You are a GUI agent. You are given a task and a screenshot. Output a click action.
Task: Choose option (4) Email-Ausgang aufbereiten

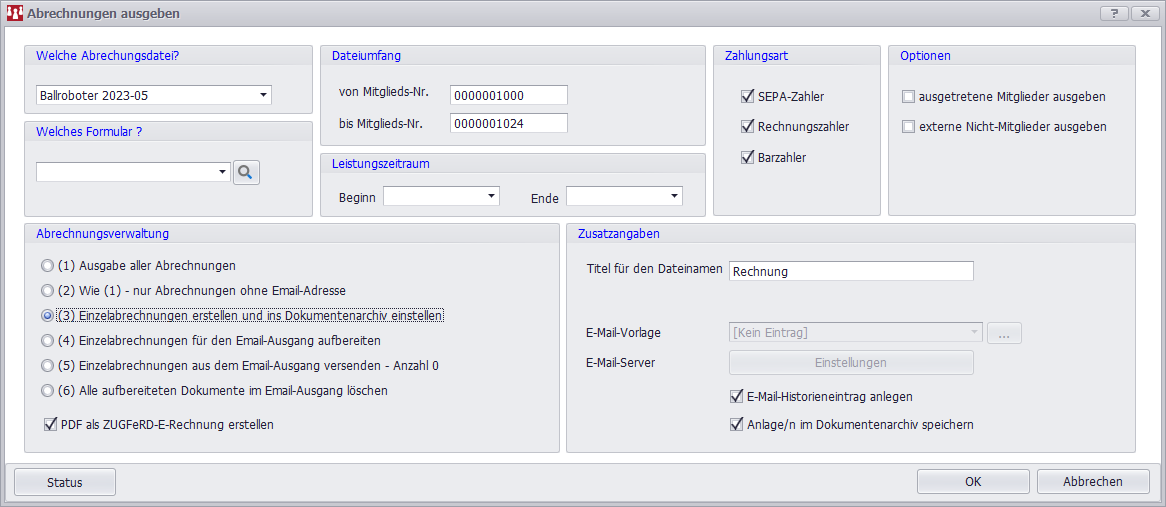46,341
